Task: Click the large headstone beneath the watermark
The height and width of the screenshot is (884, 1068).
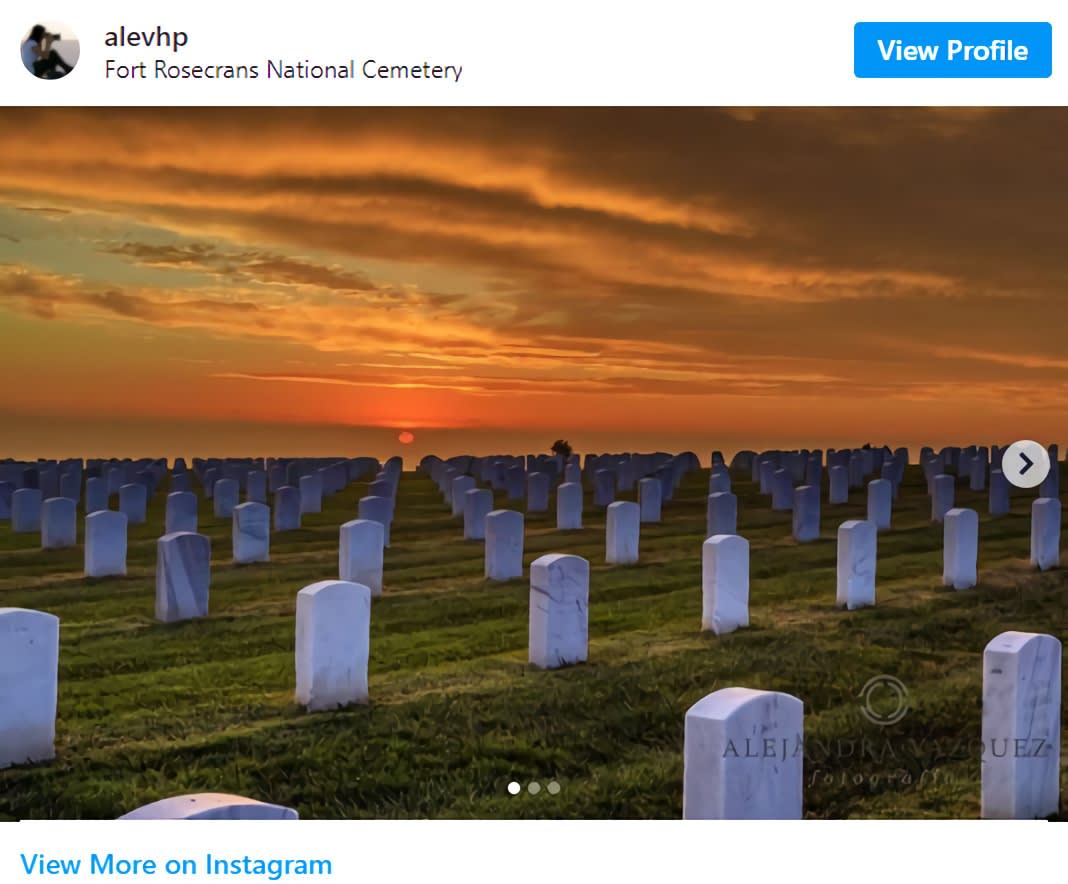Action: [x=743, y=754]
